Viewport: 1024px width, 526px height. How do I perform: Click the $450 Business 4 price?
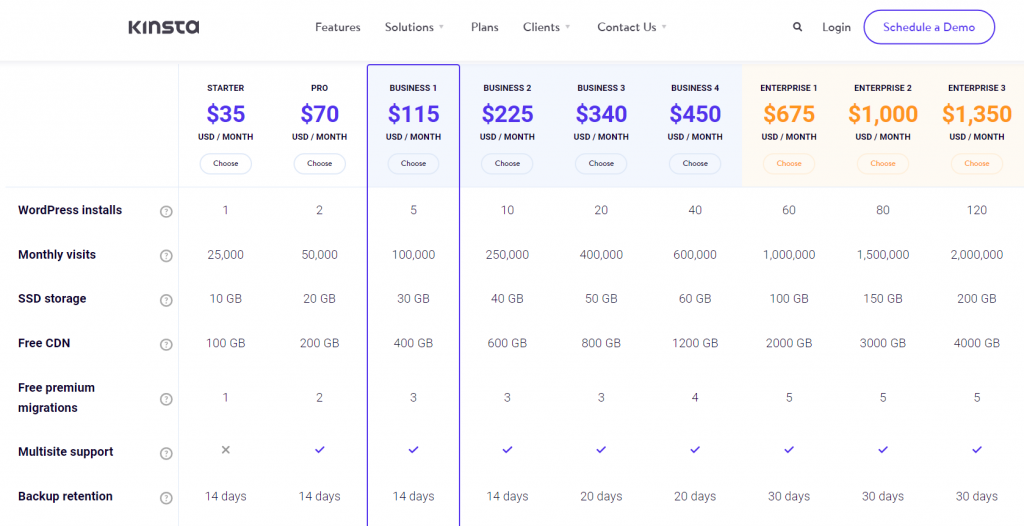(695, 114)
